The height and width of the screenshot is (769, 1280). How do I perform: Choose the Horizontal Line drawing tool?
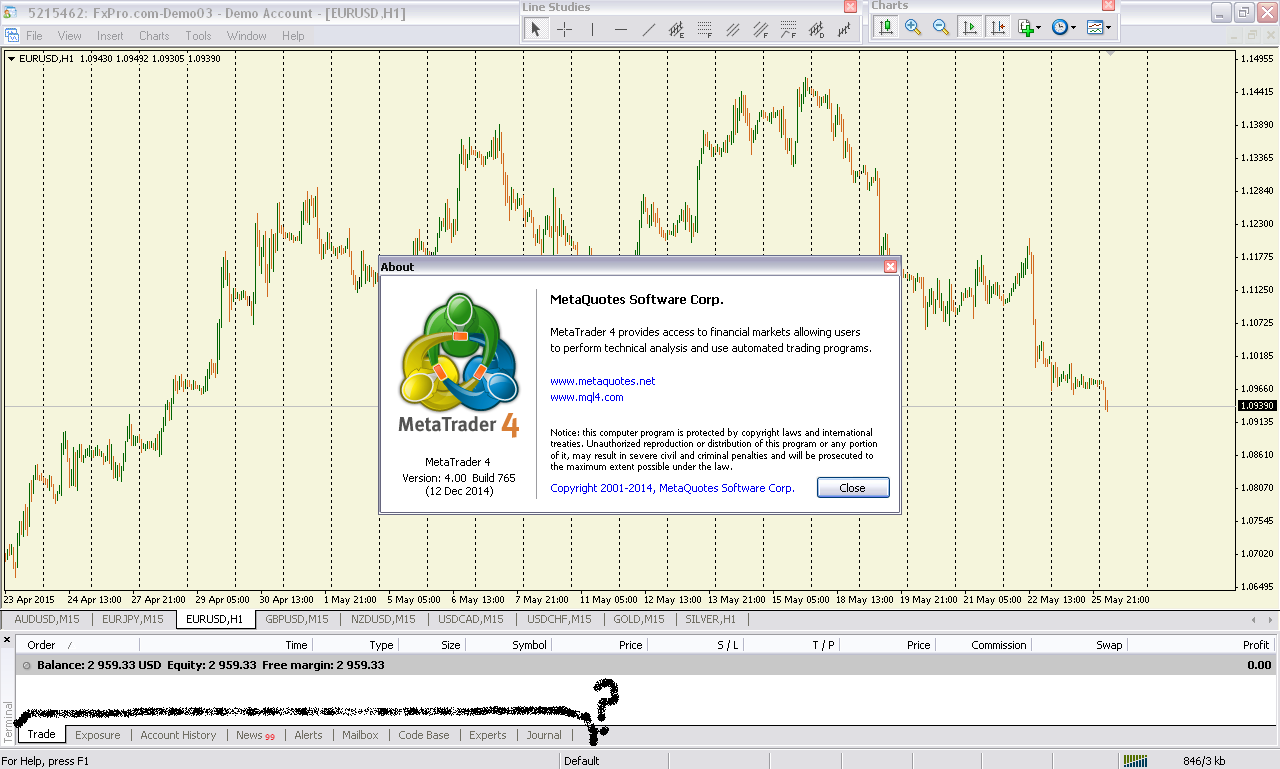click(620, 29)
